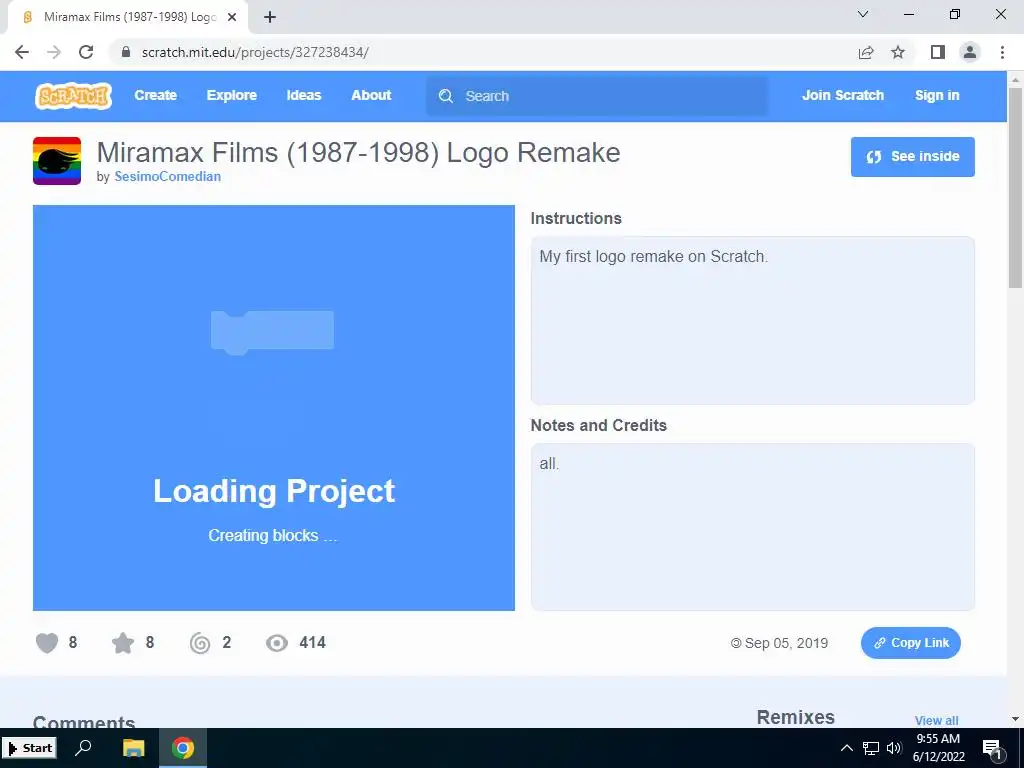Click the Search input field

(596, 96)
